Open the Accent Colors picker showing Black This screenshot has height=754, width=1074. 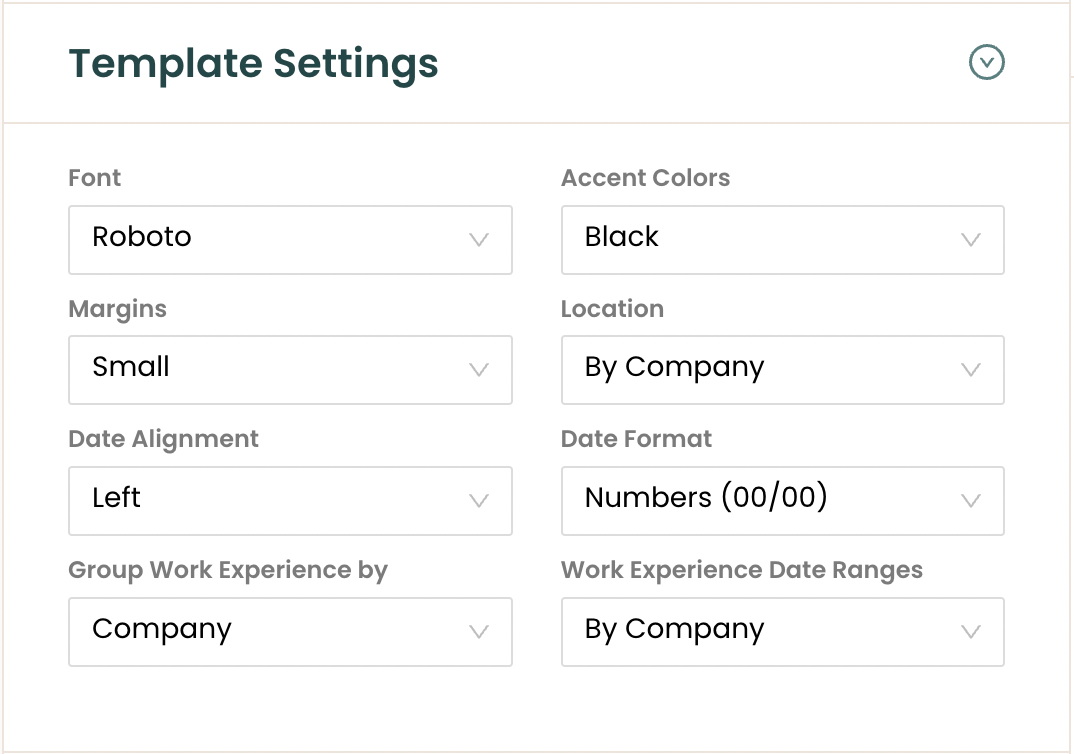(783, 240)
